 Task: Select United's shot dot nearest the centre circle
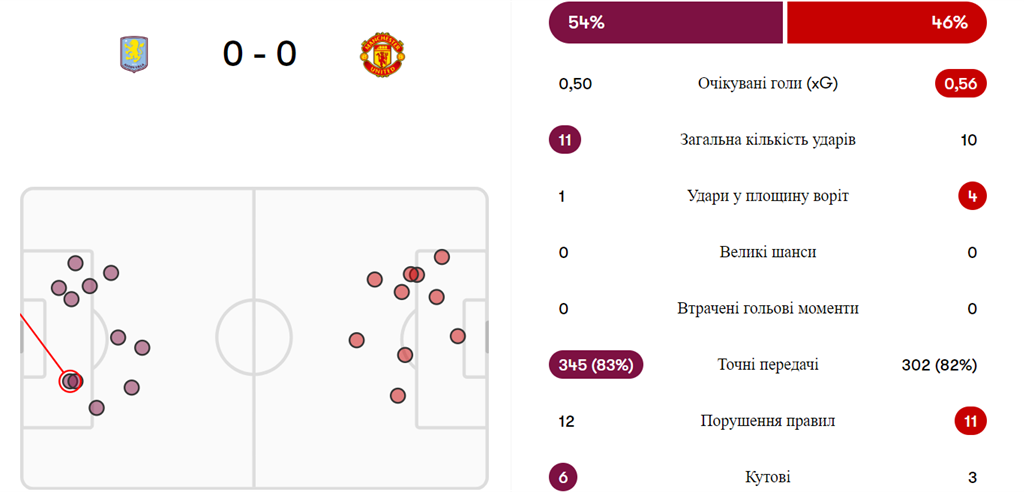357,340
